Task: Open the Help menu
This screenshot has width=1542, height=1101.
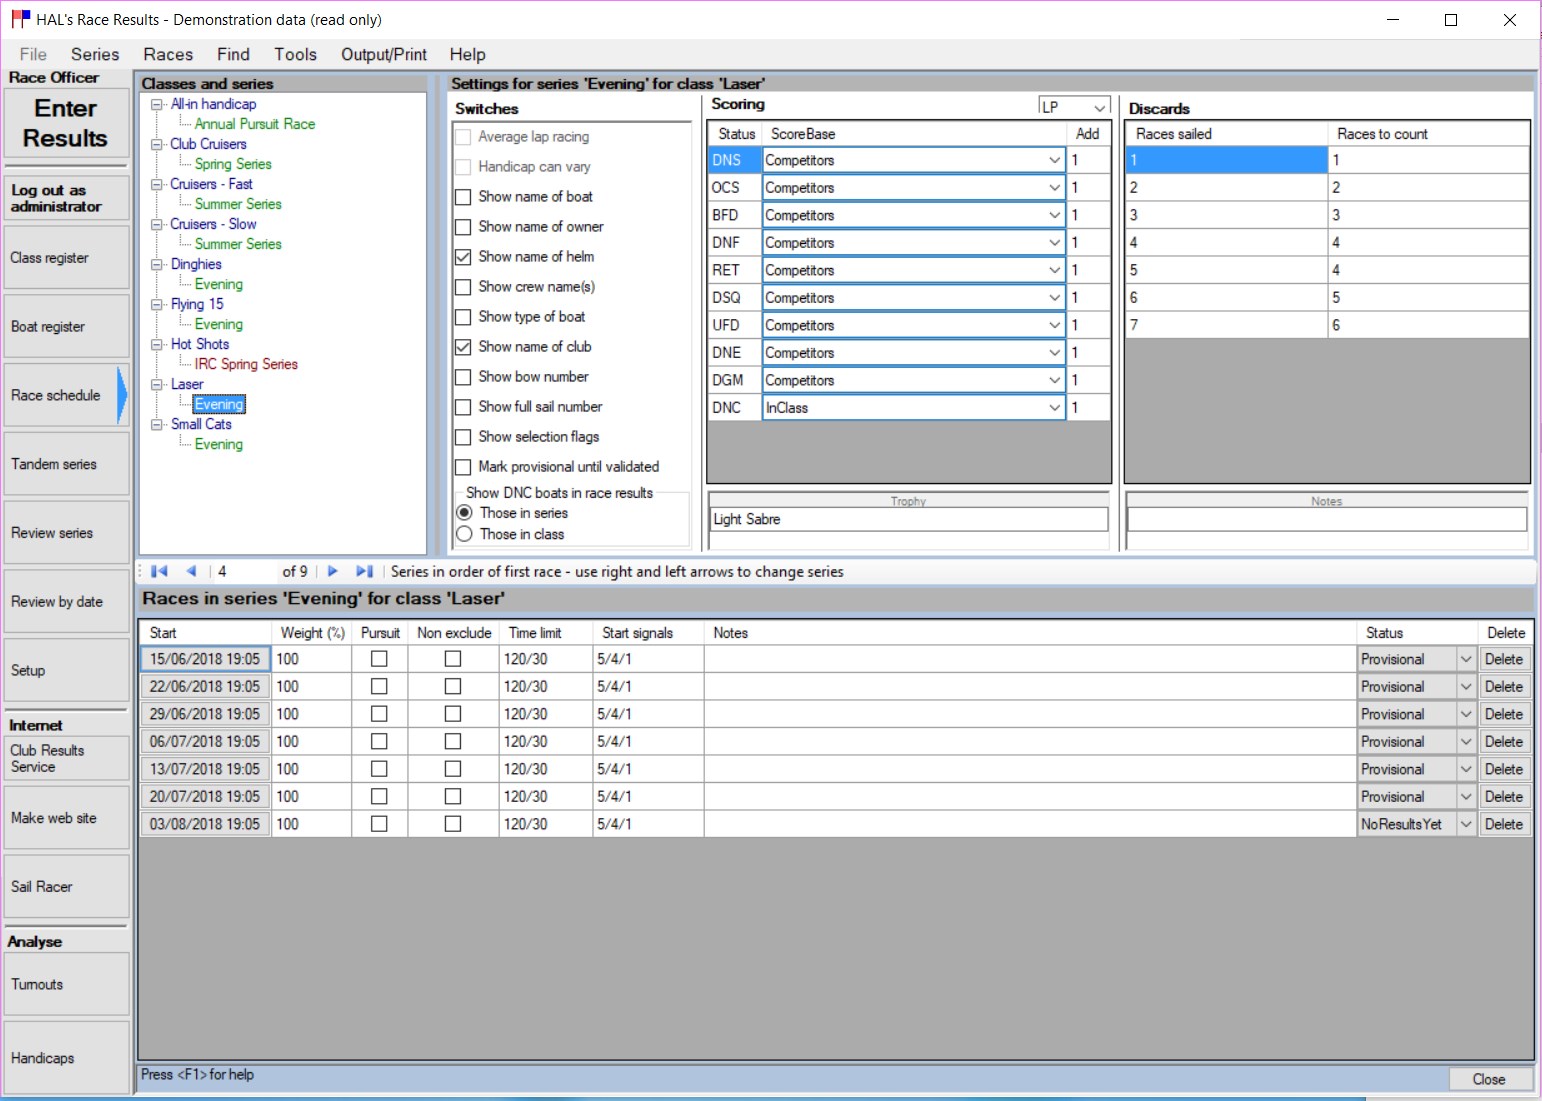Action: coord(467,54)
